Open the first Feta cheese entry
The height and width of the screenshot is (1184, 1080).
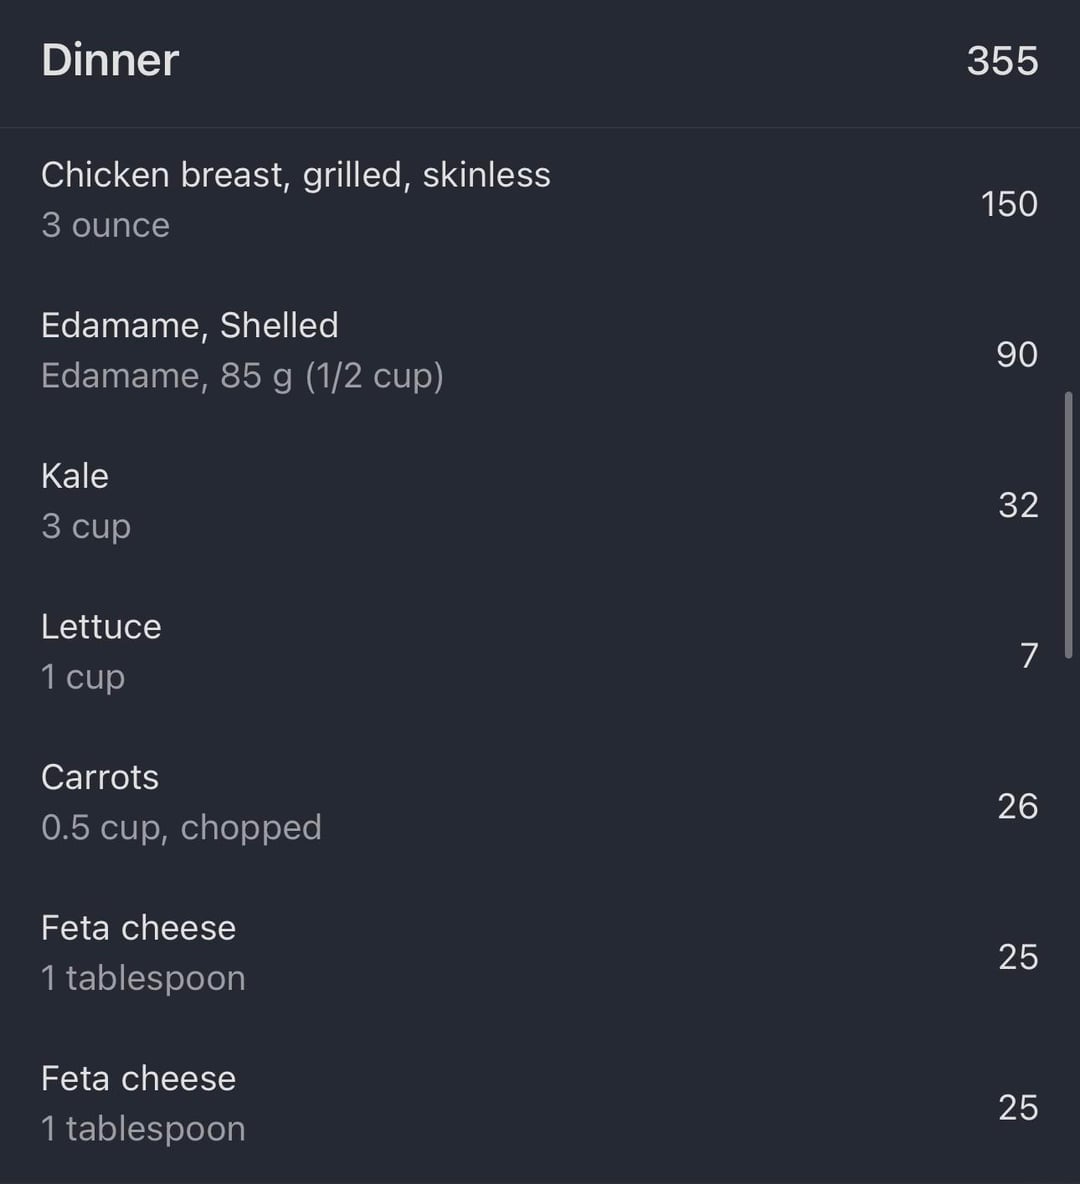coord(138,928)
